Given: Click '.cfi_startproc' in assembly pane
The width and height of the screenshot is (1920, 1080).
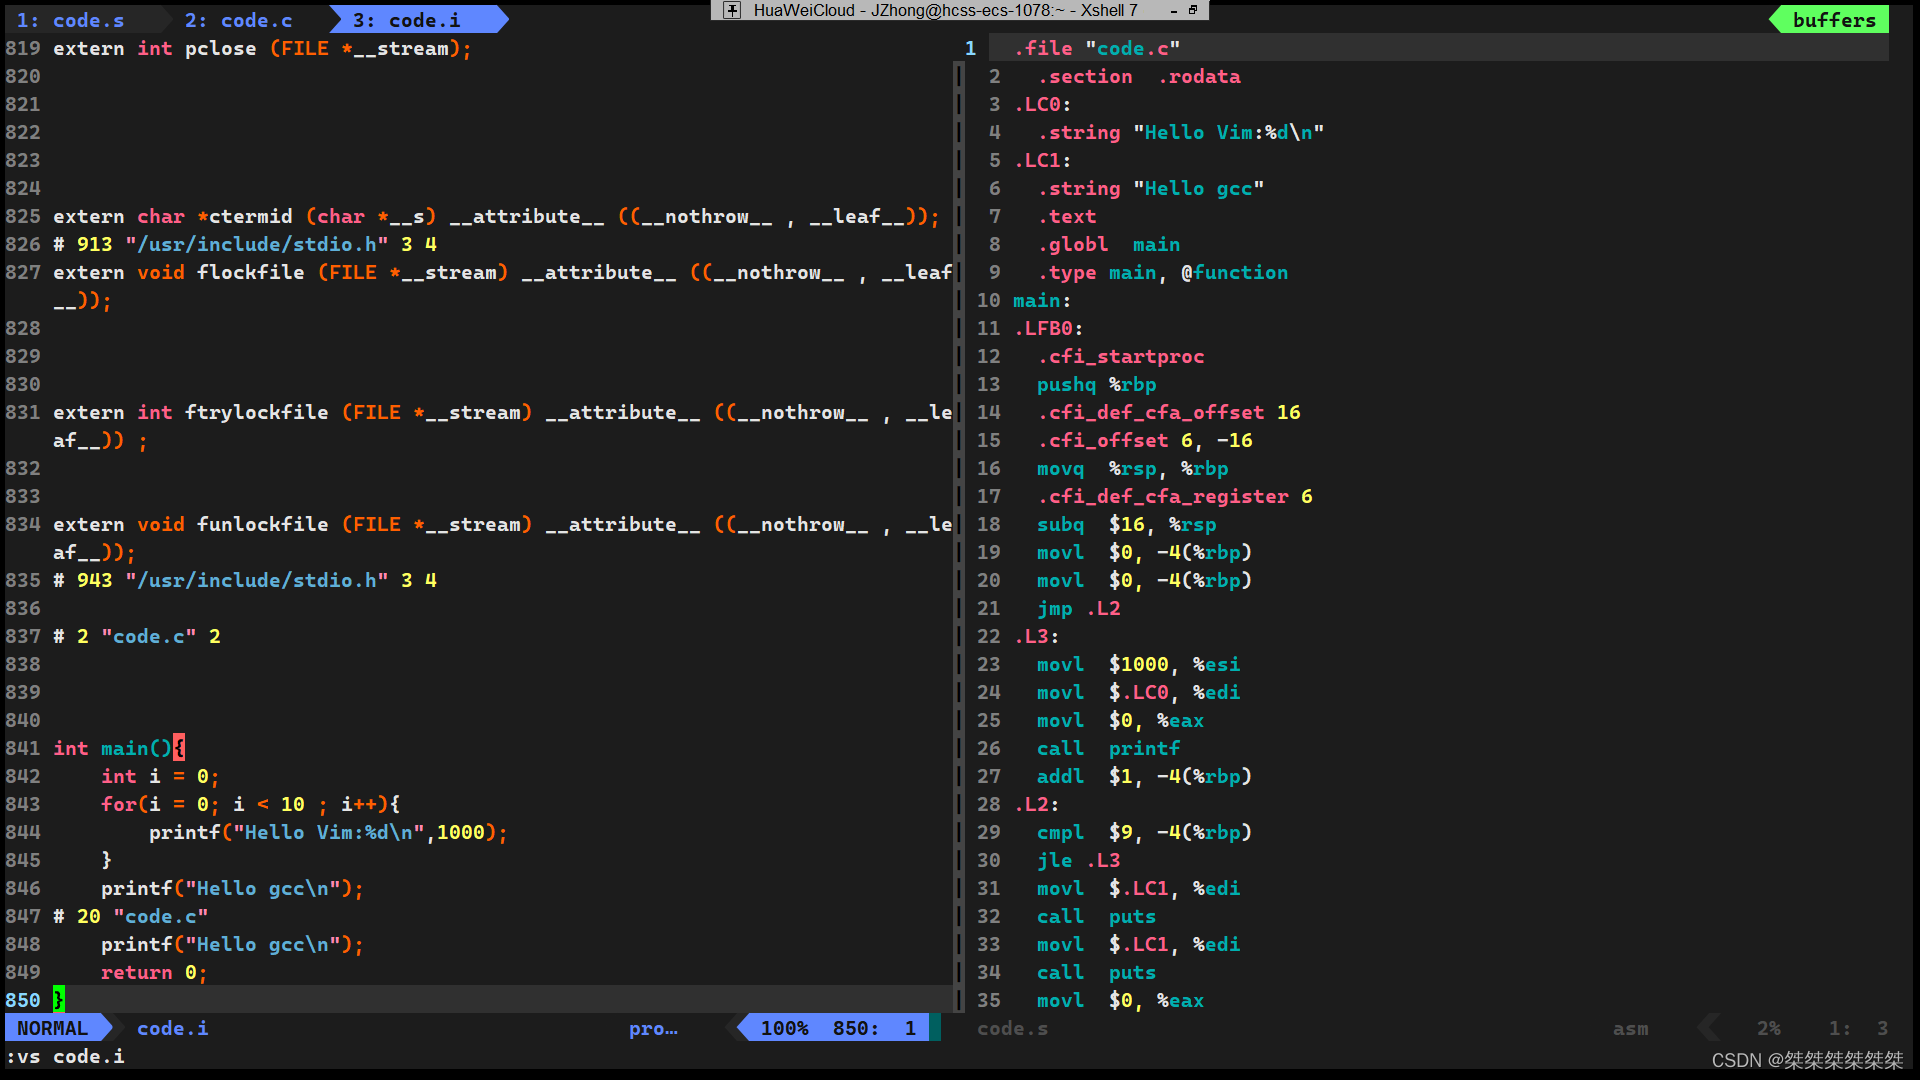Looking at the screenshot, I should (1121, 356).
